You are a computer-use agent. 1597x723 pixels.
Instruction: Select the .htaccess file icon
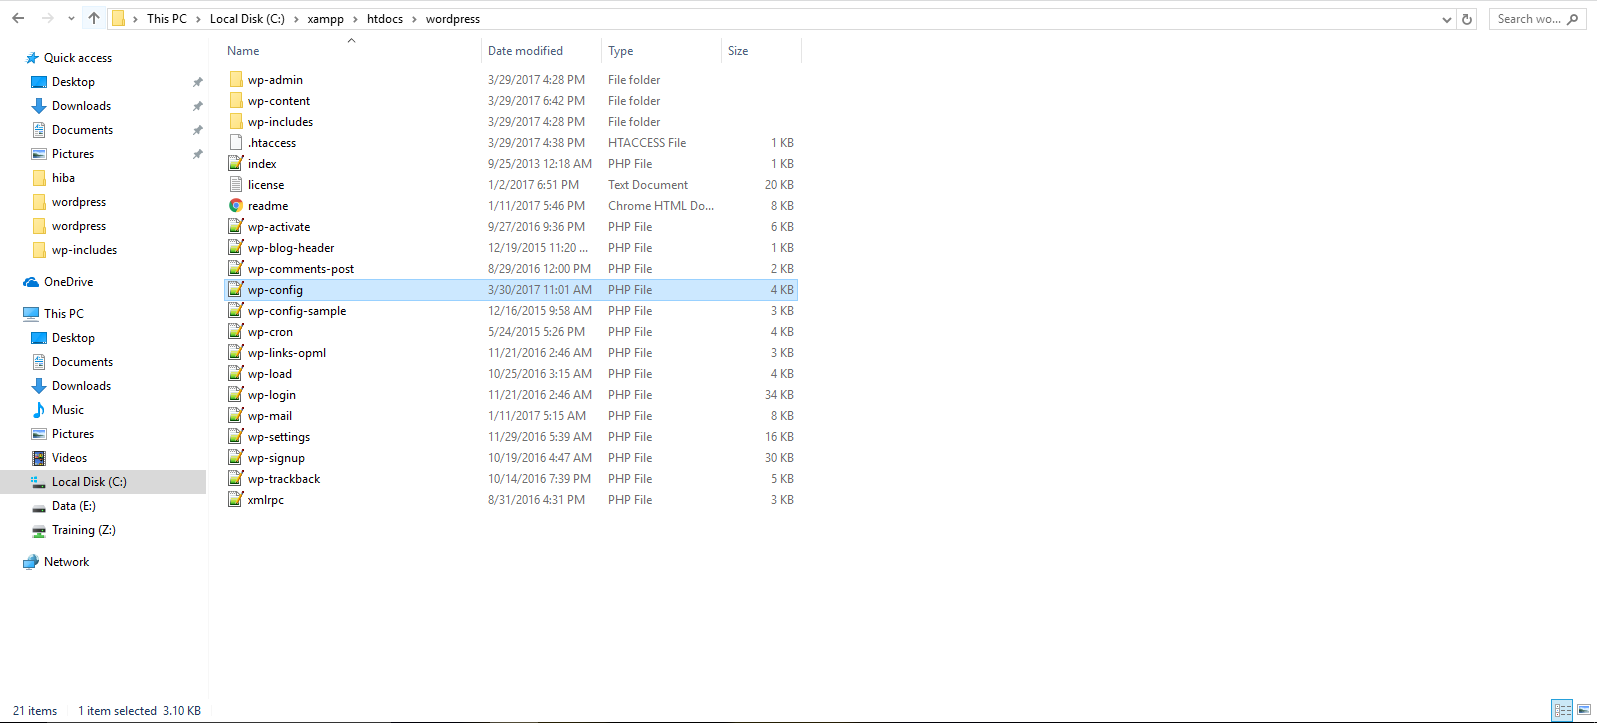coord(236,142)
